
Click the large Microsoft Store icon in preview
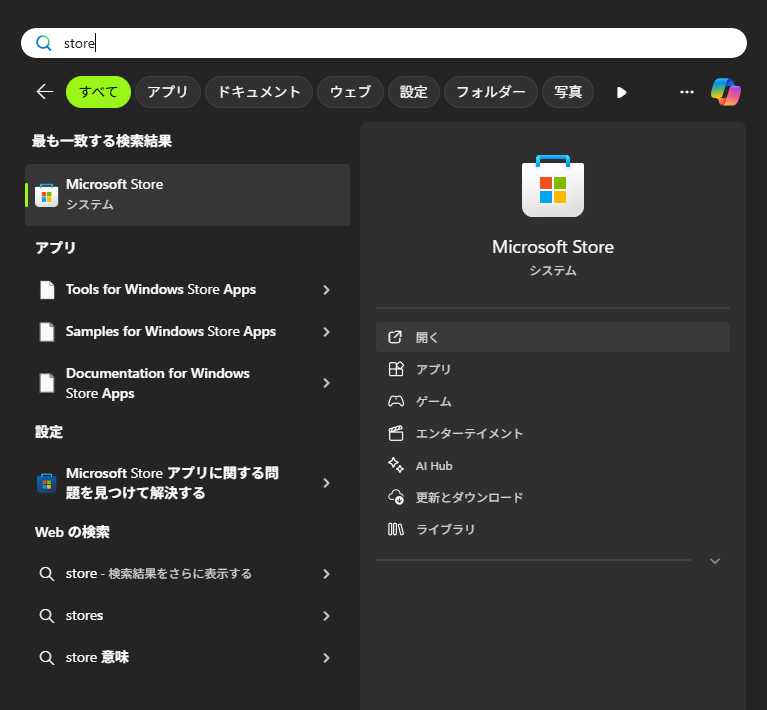tap(553, 186)
